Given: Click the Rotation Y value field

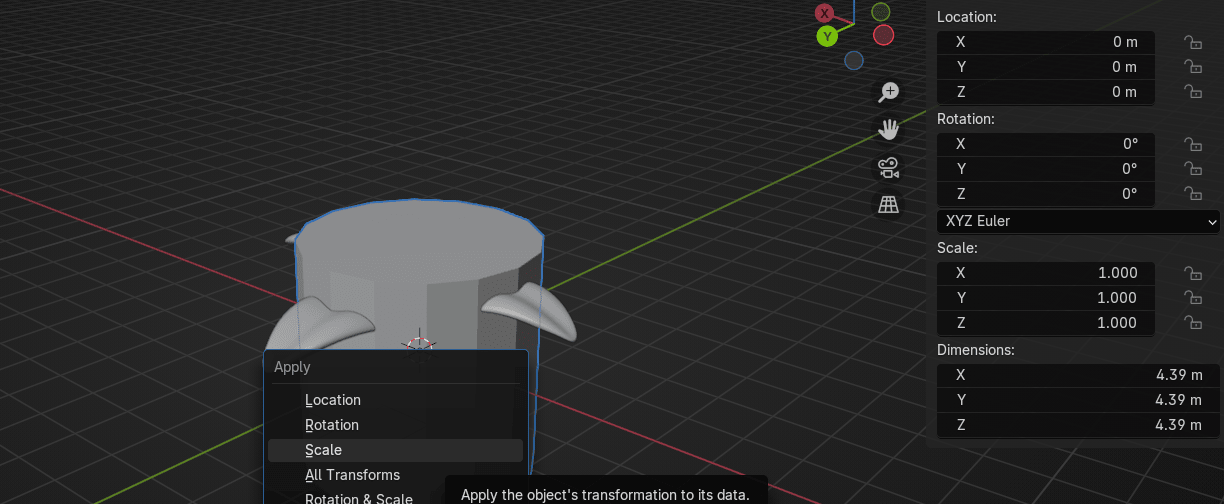Looking at the screenshot, I should coord(1046,169).
